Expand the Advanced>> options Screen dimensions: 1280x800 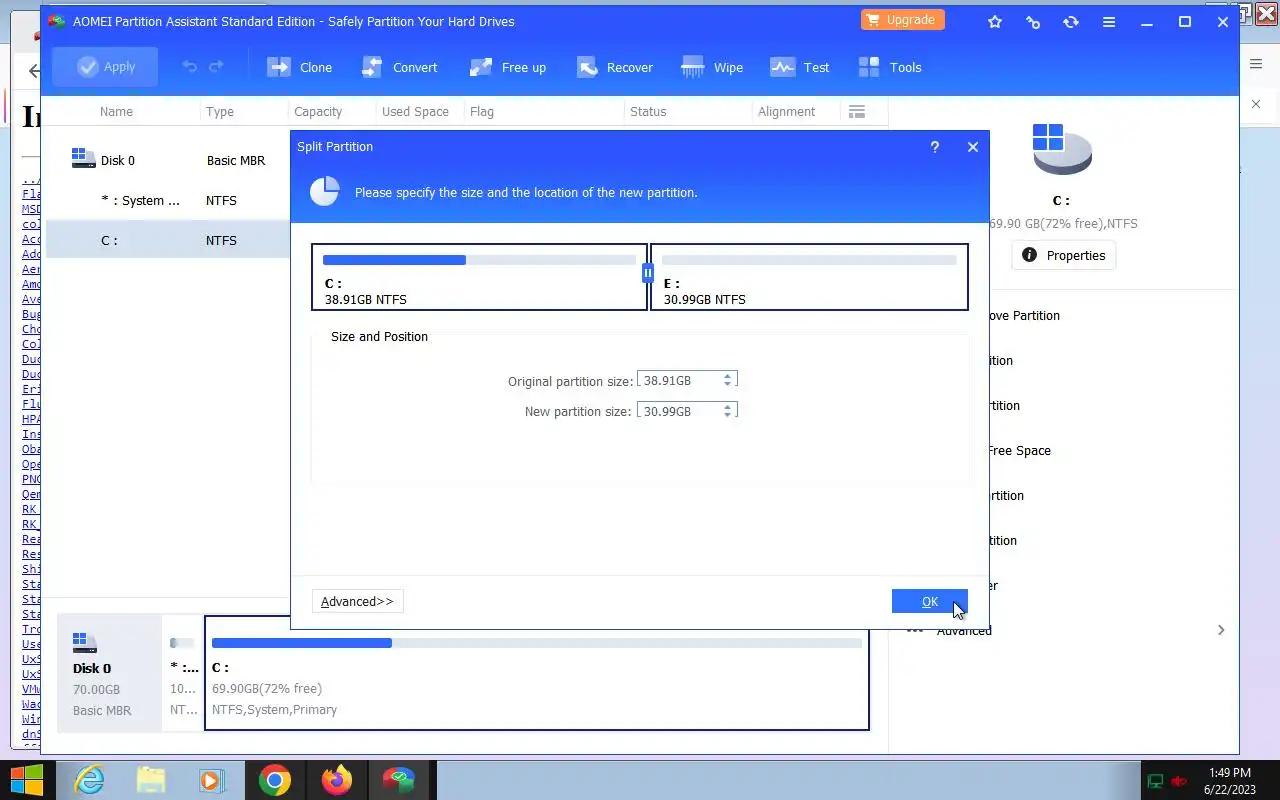pyautogui.click(x=357, y=601)
